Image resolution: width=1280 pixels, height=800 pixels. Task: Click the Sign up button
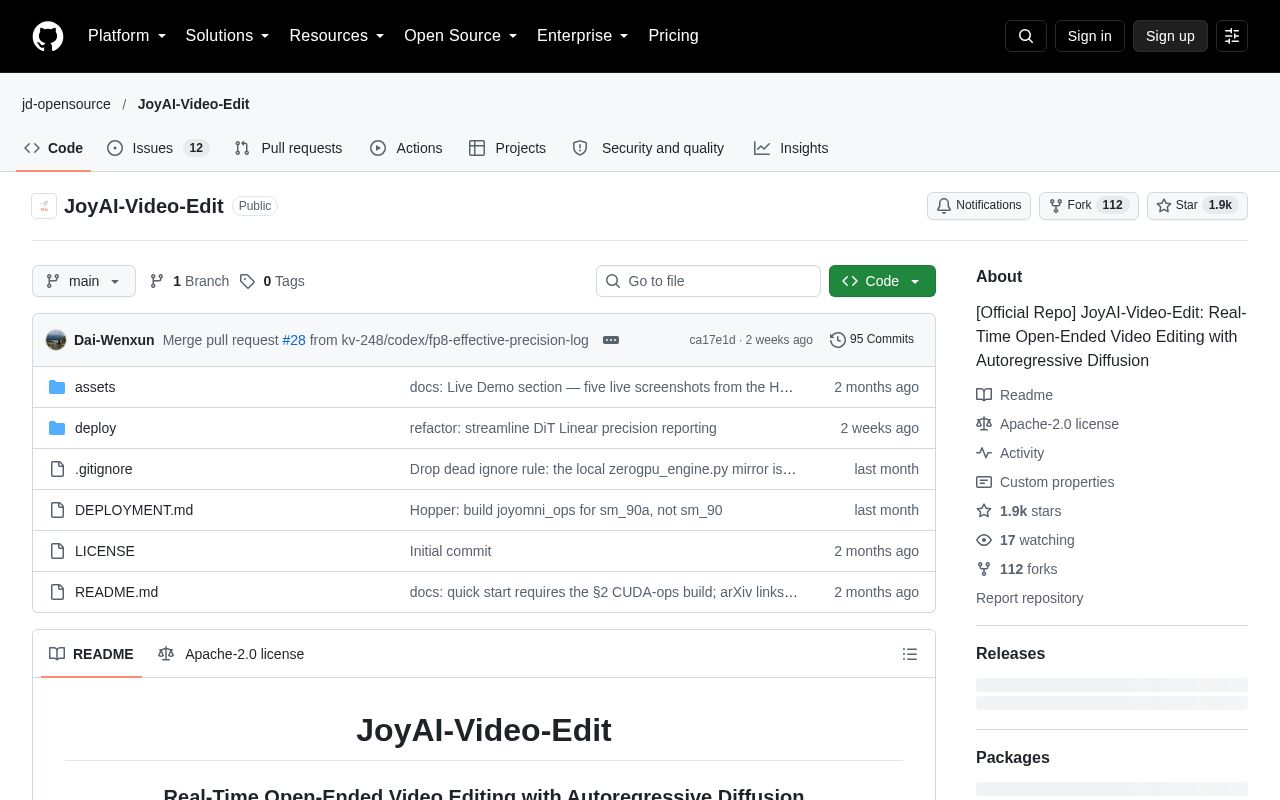point(1170,36)
